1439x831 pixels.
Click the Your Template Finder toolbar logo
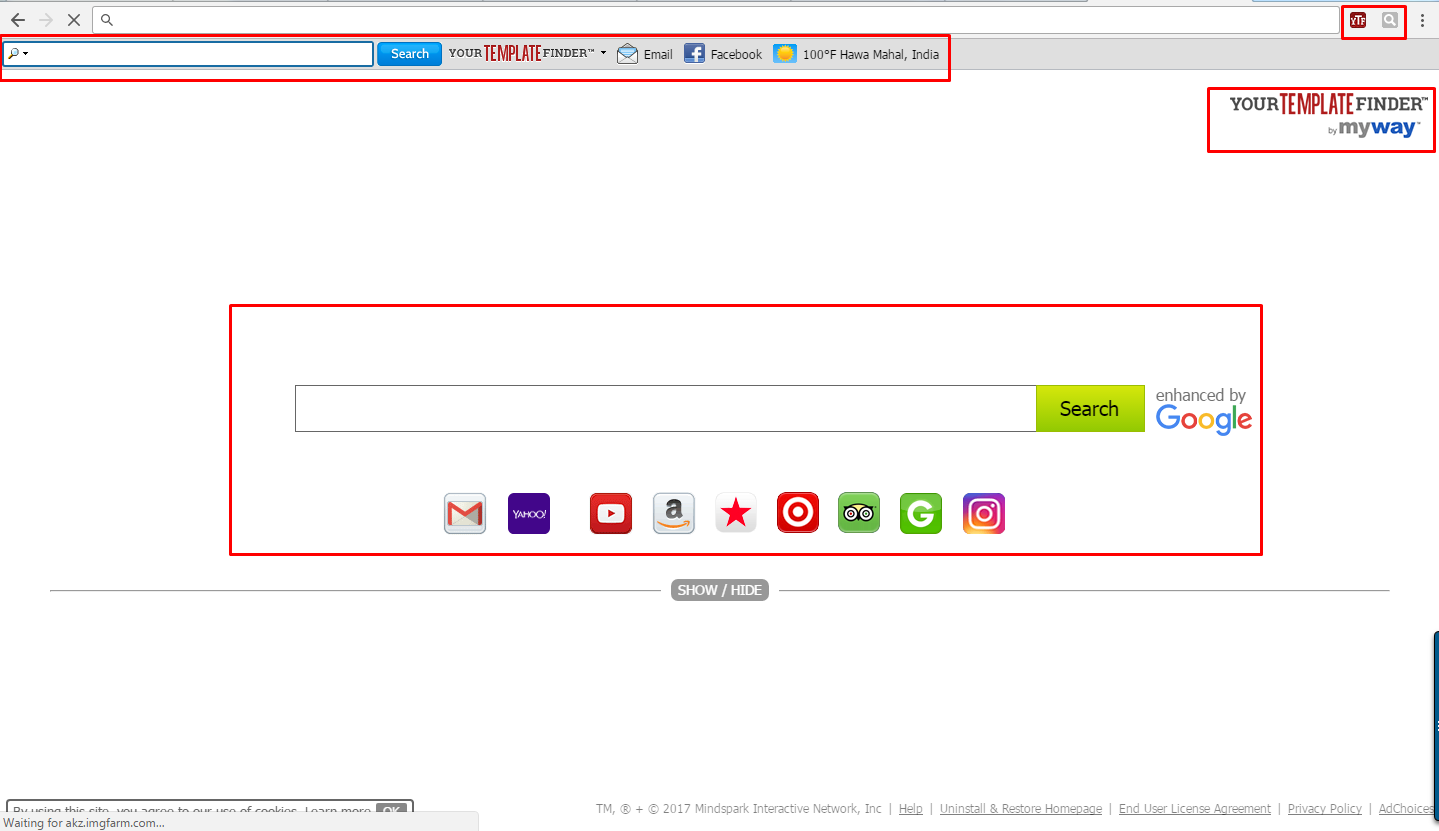point(521,54)
